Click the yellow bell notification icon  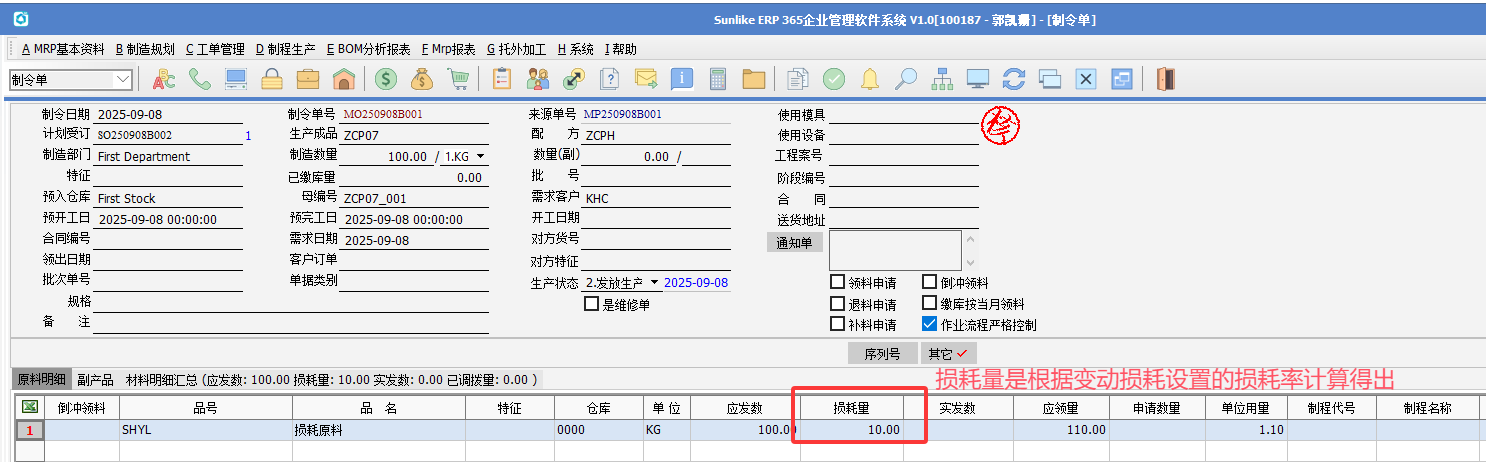pyautogui.click(x=870, y=79)
